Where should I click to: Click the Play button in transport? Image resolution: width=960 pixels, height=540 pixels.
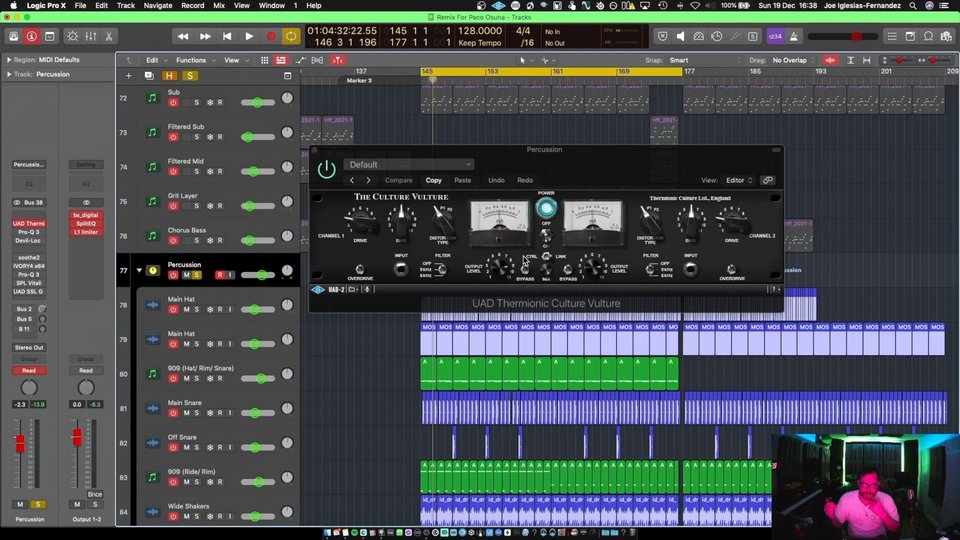249,36
